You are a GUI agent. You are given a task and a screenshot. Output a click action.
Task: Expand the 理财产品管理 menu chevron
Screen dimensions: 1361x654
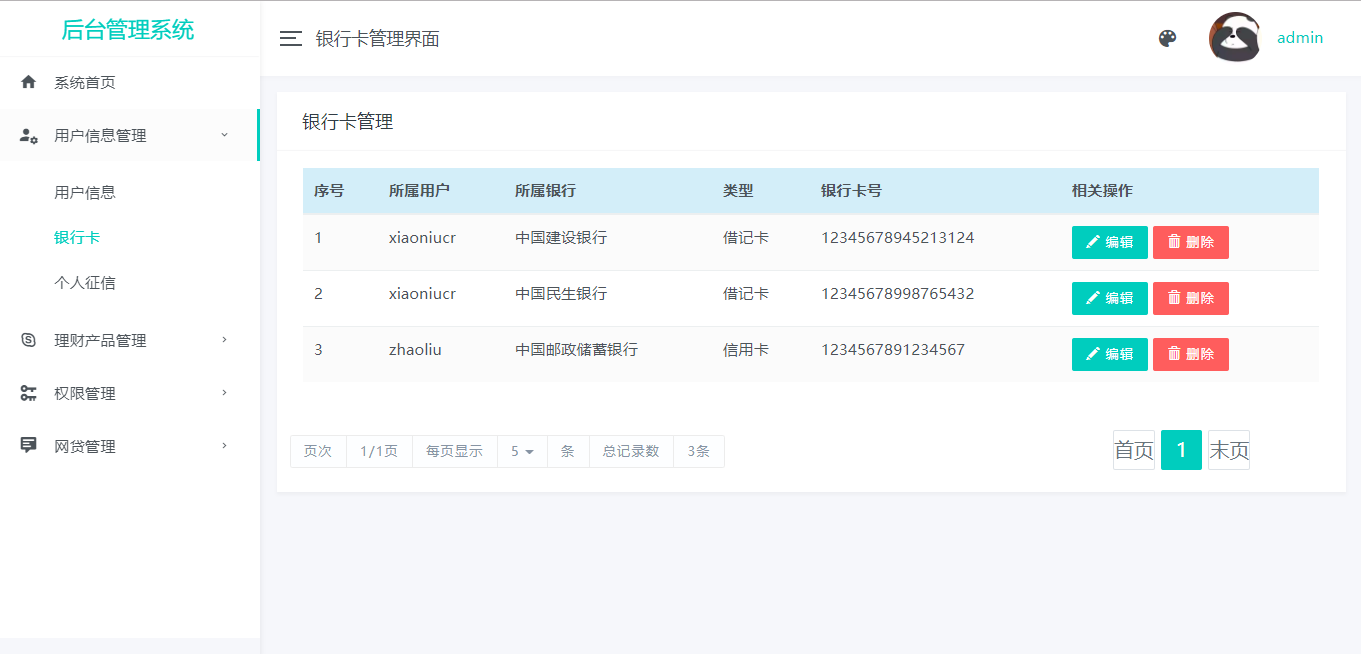tap(224, 339)
